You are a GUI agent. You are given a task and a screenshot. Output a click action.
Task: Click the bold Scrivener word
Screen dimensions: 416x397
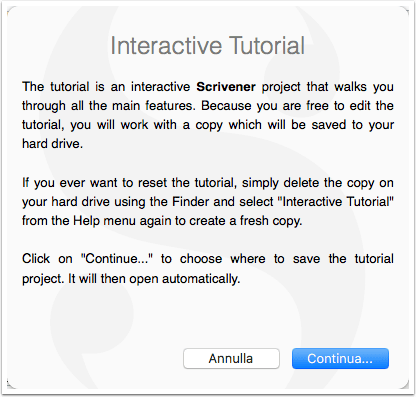(226, 87)
